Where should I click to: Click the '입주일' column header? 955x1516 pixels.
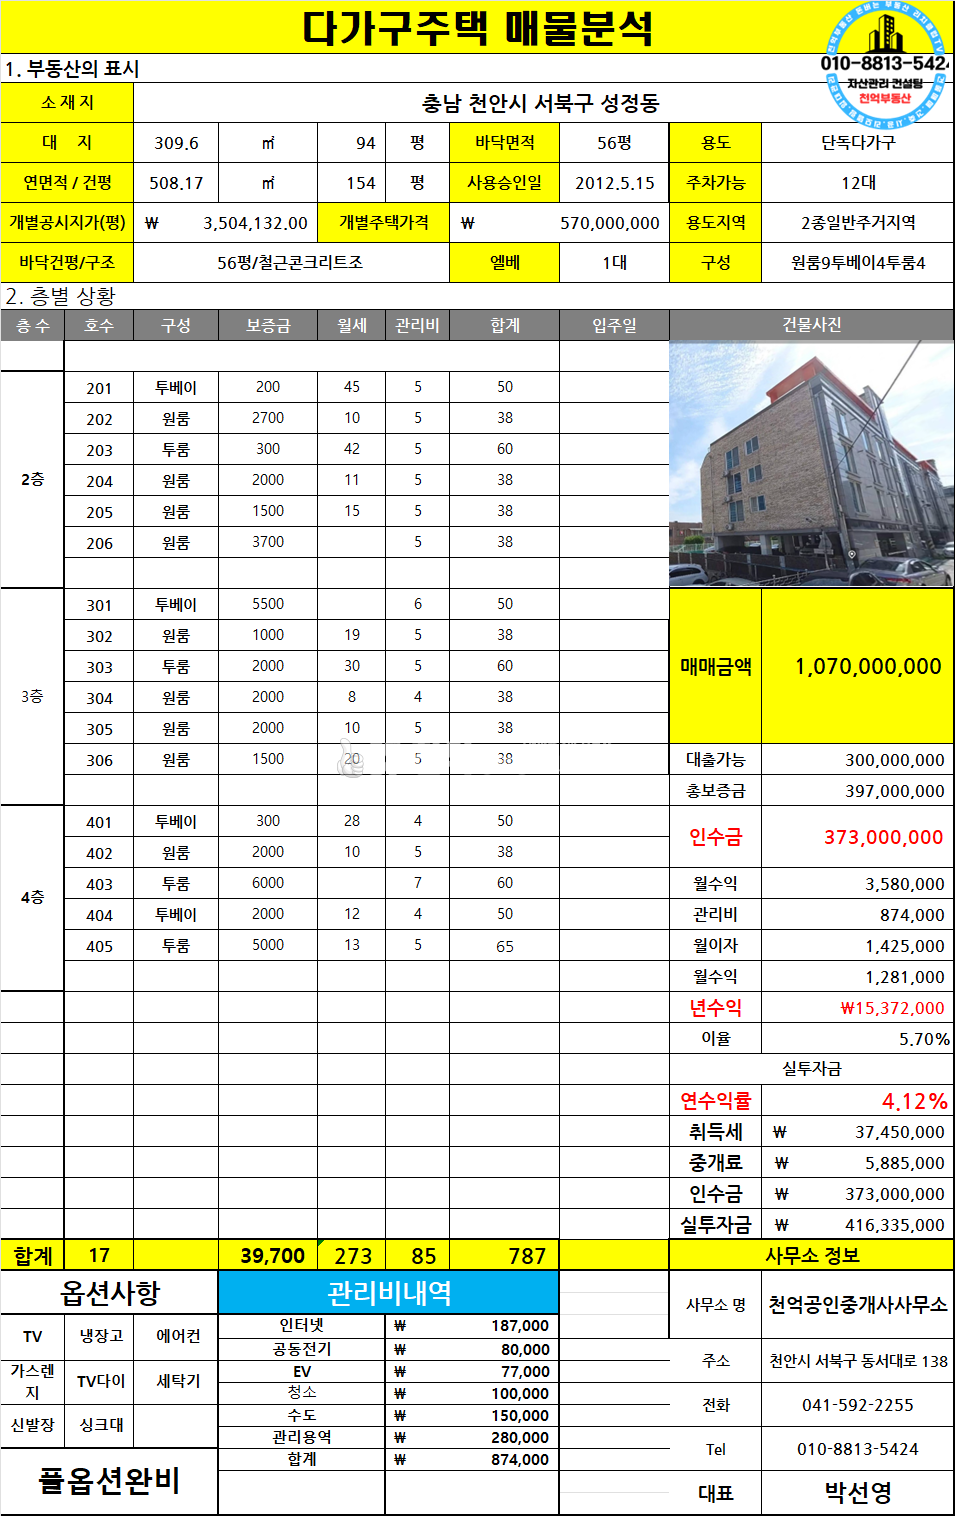[x=614, y=326]
